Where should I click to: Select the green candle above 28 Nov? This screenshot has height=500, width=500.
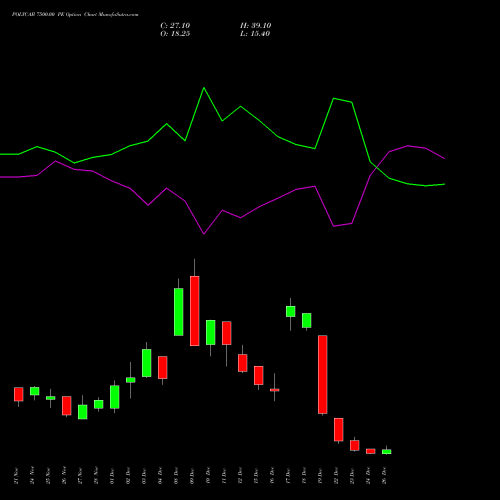click(x=99, y=404)
